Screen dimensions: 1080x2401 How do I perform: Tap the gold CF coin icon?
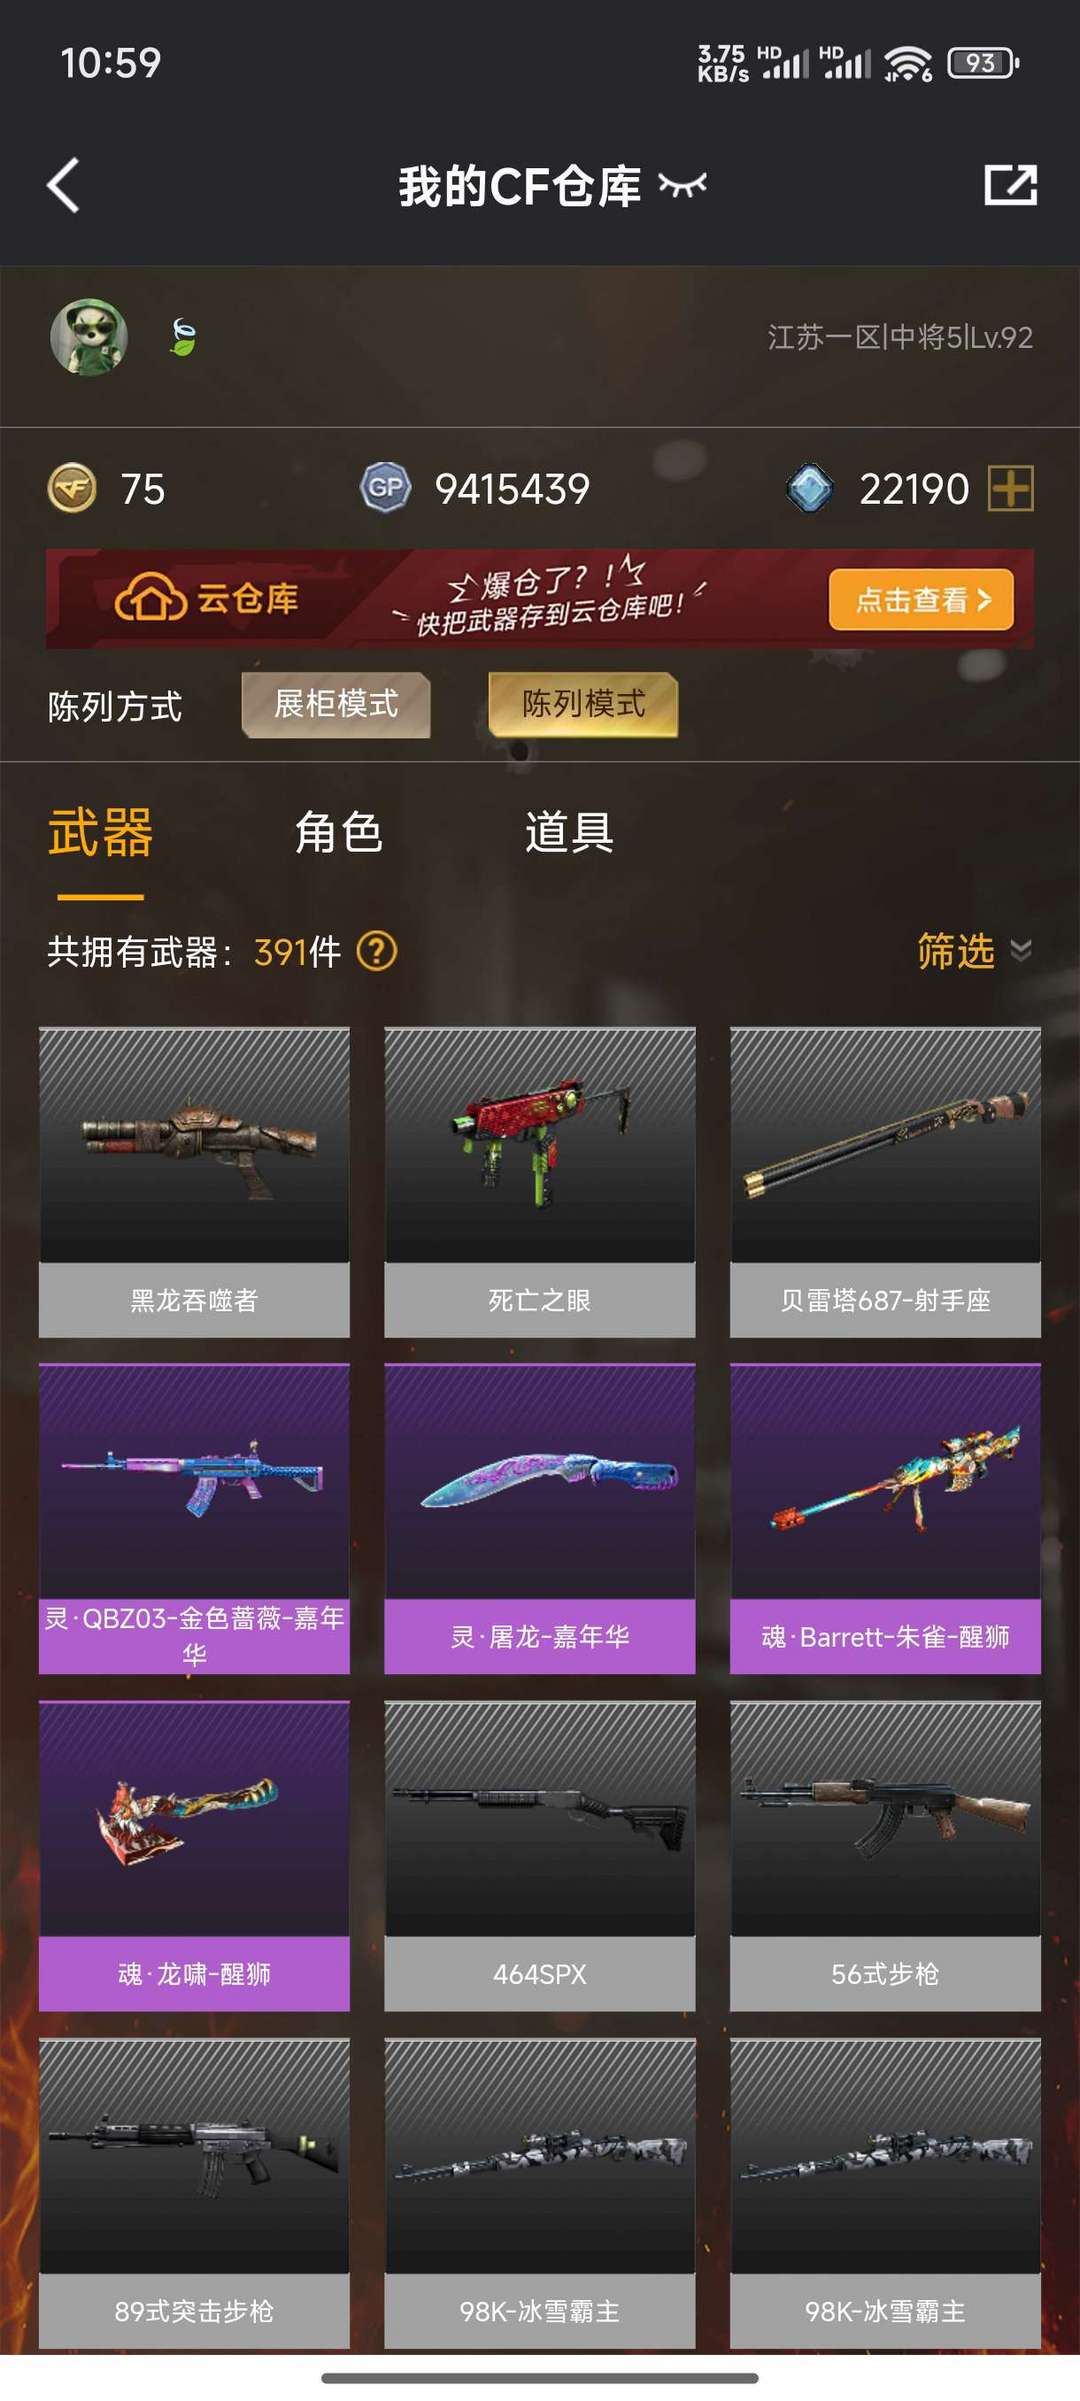coord(72,489)
